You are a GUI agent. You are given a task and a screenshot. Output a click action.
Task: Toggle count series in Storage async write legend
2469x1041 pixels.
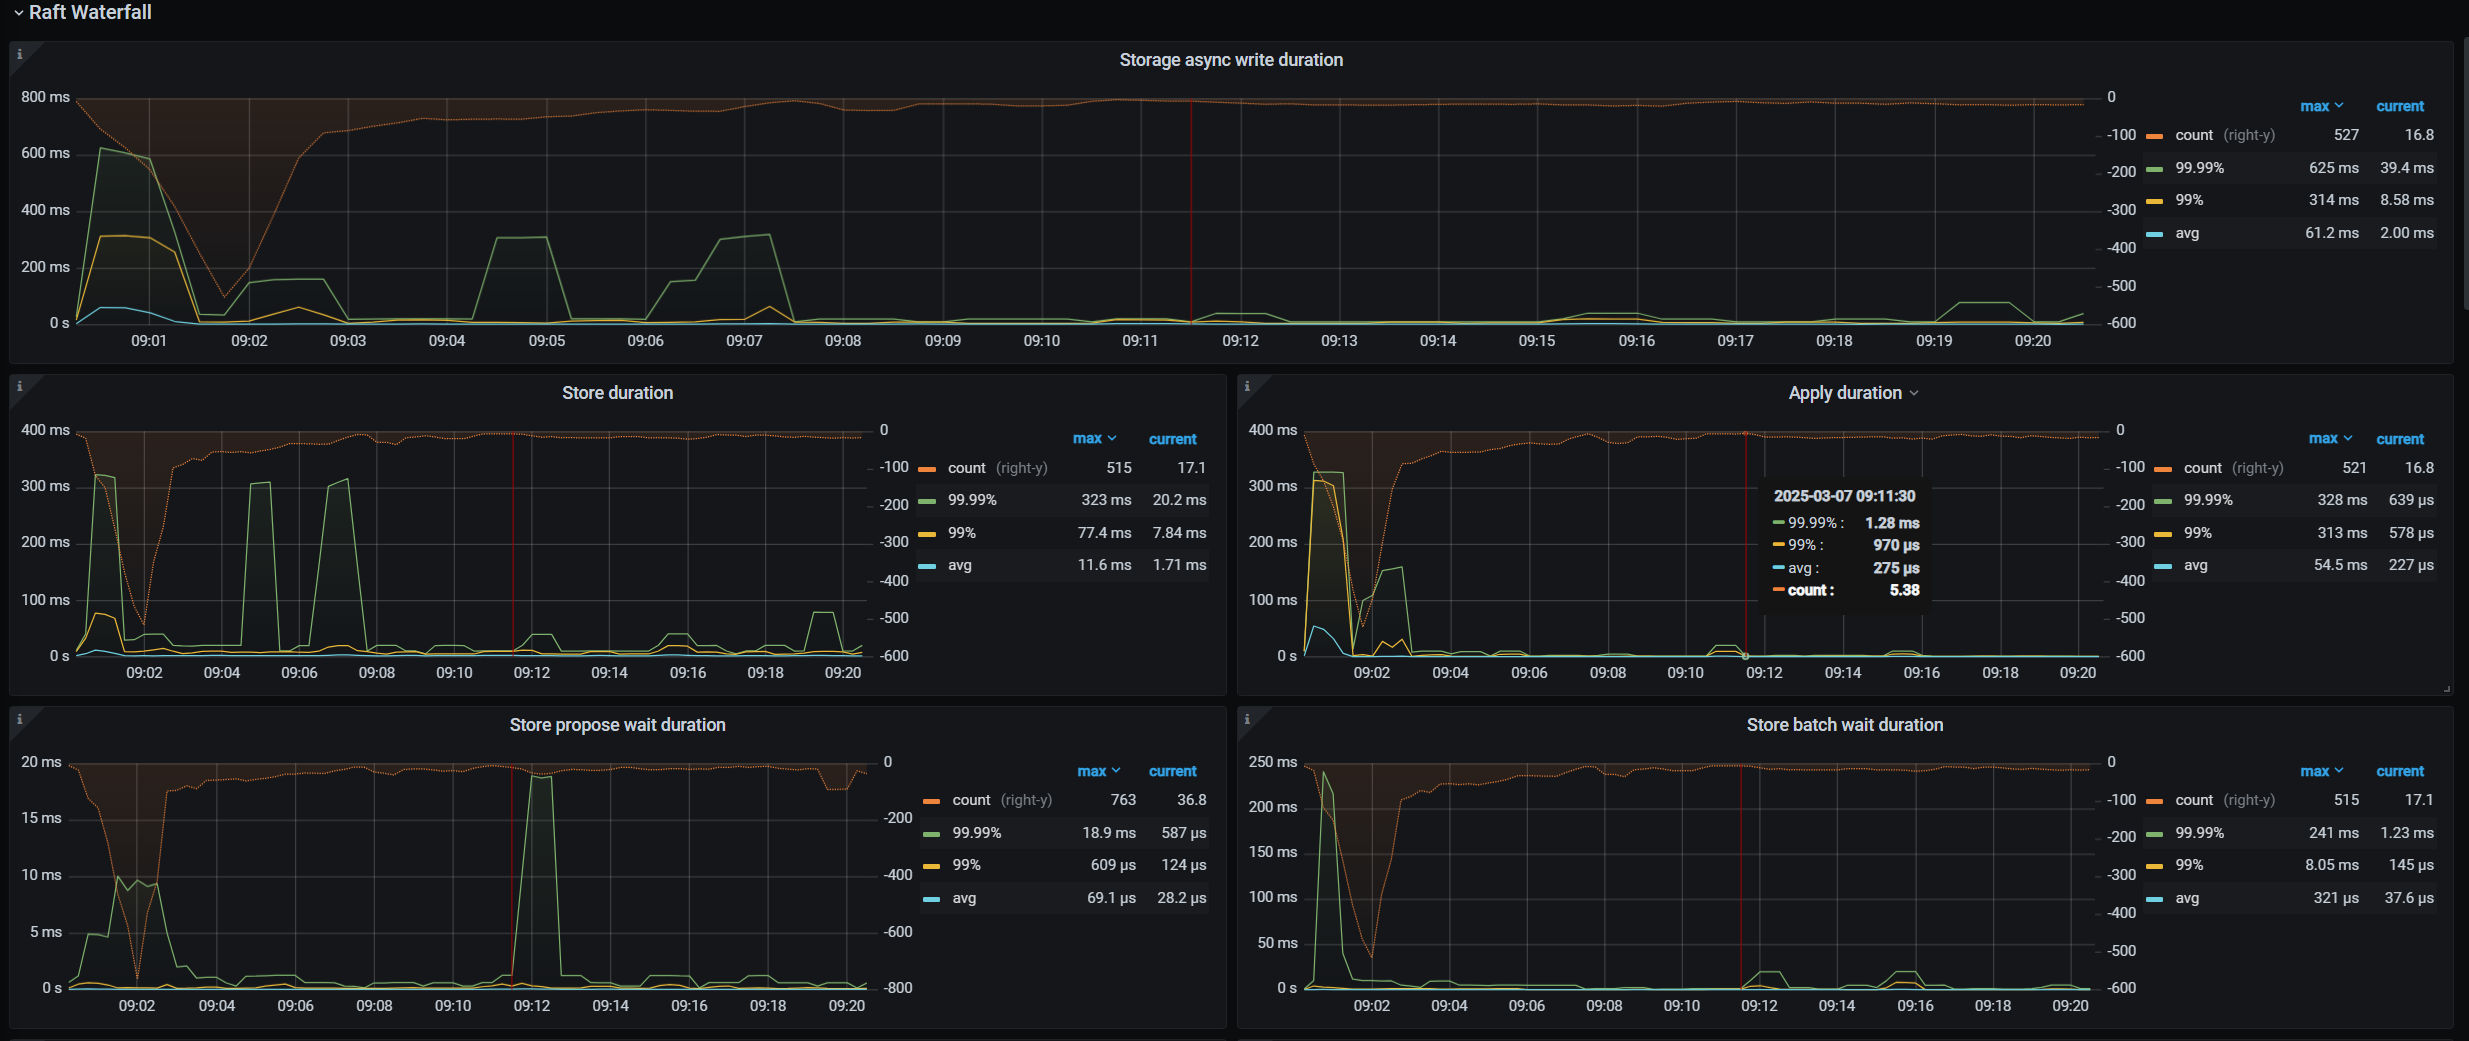tap(2194, 135)
